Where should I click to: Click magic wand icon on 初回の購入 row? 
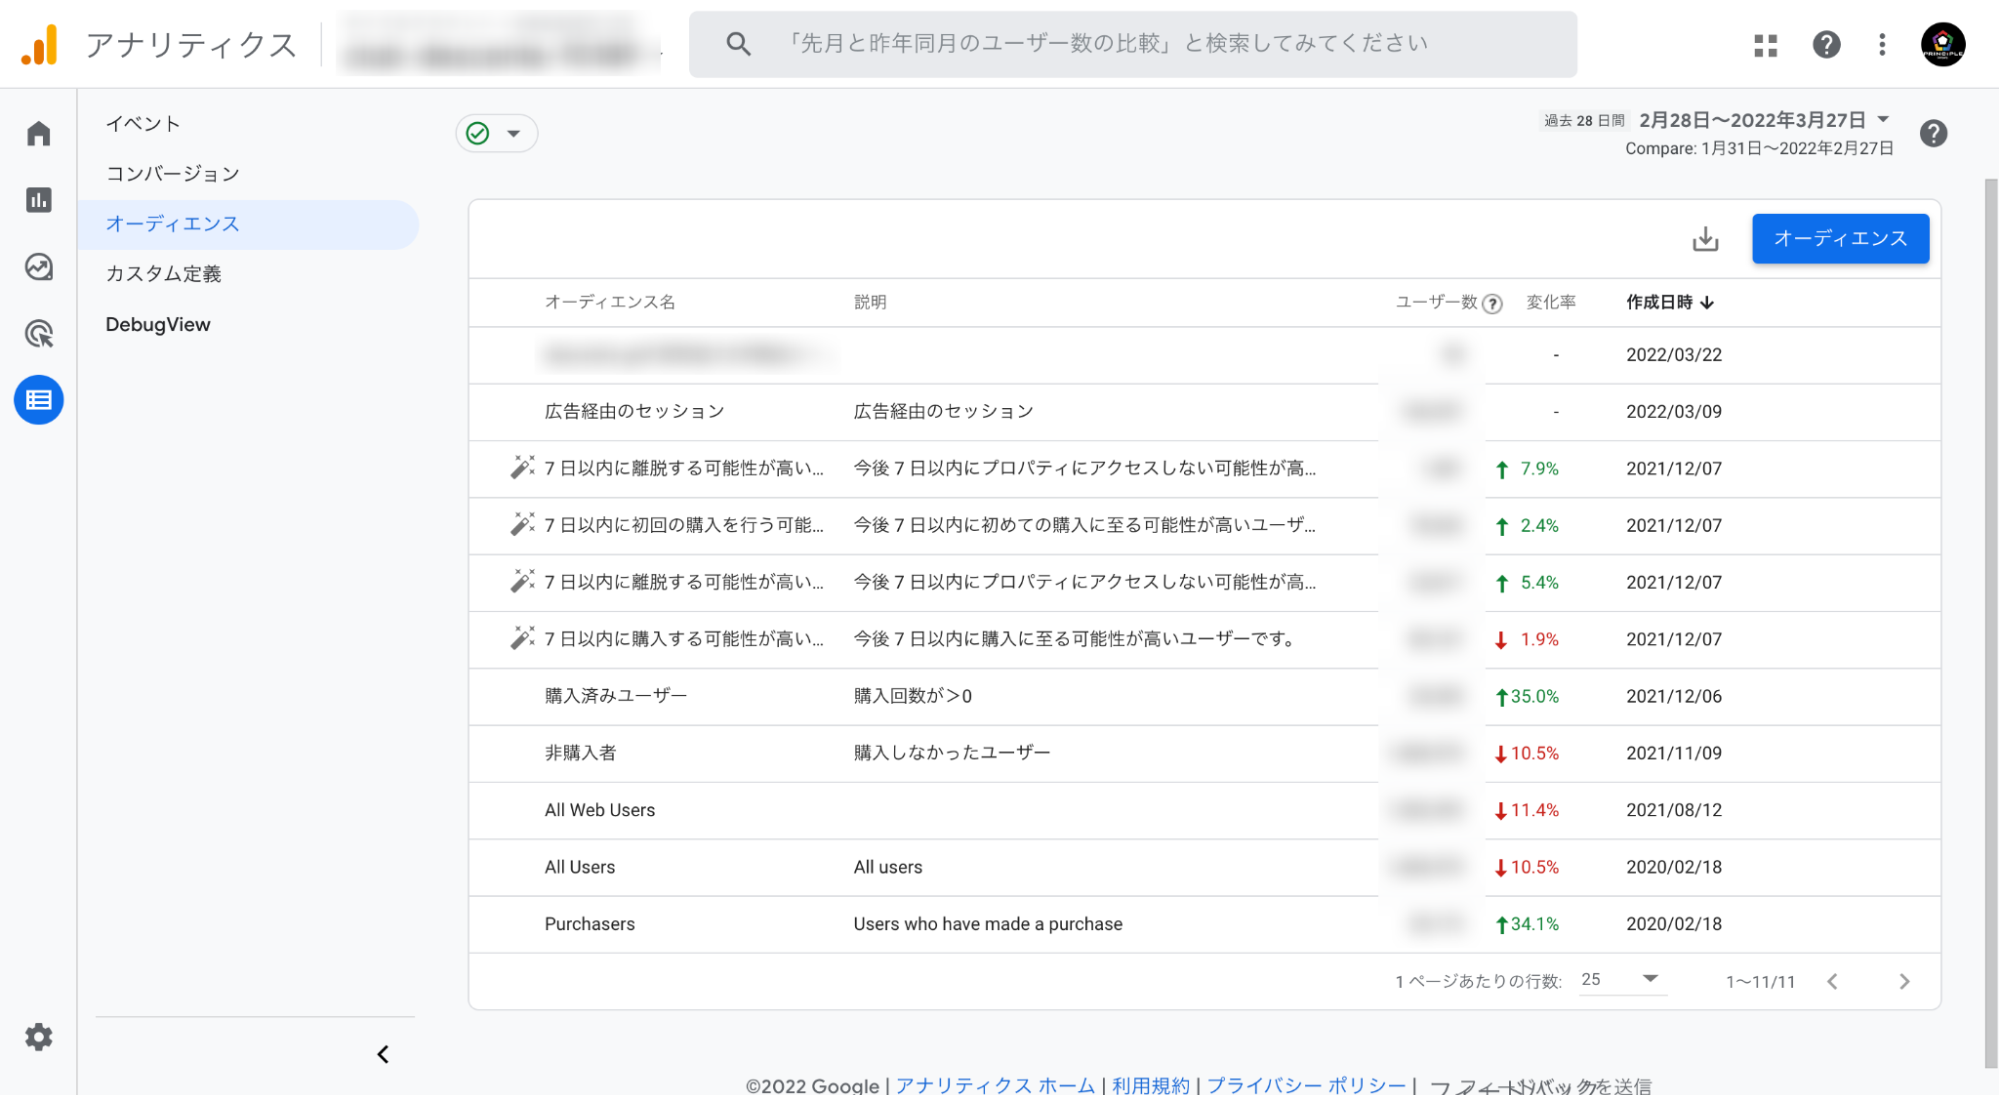522,525
